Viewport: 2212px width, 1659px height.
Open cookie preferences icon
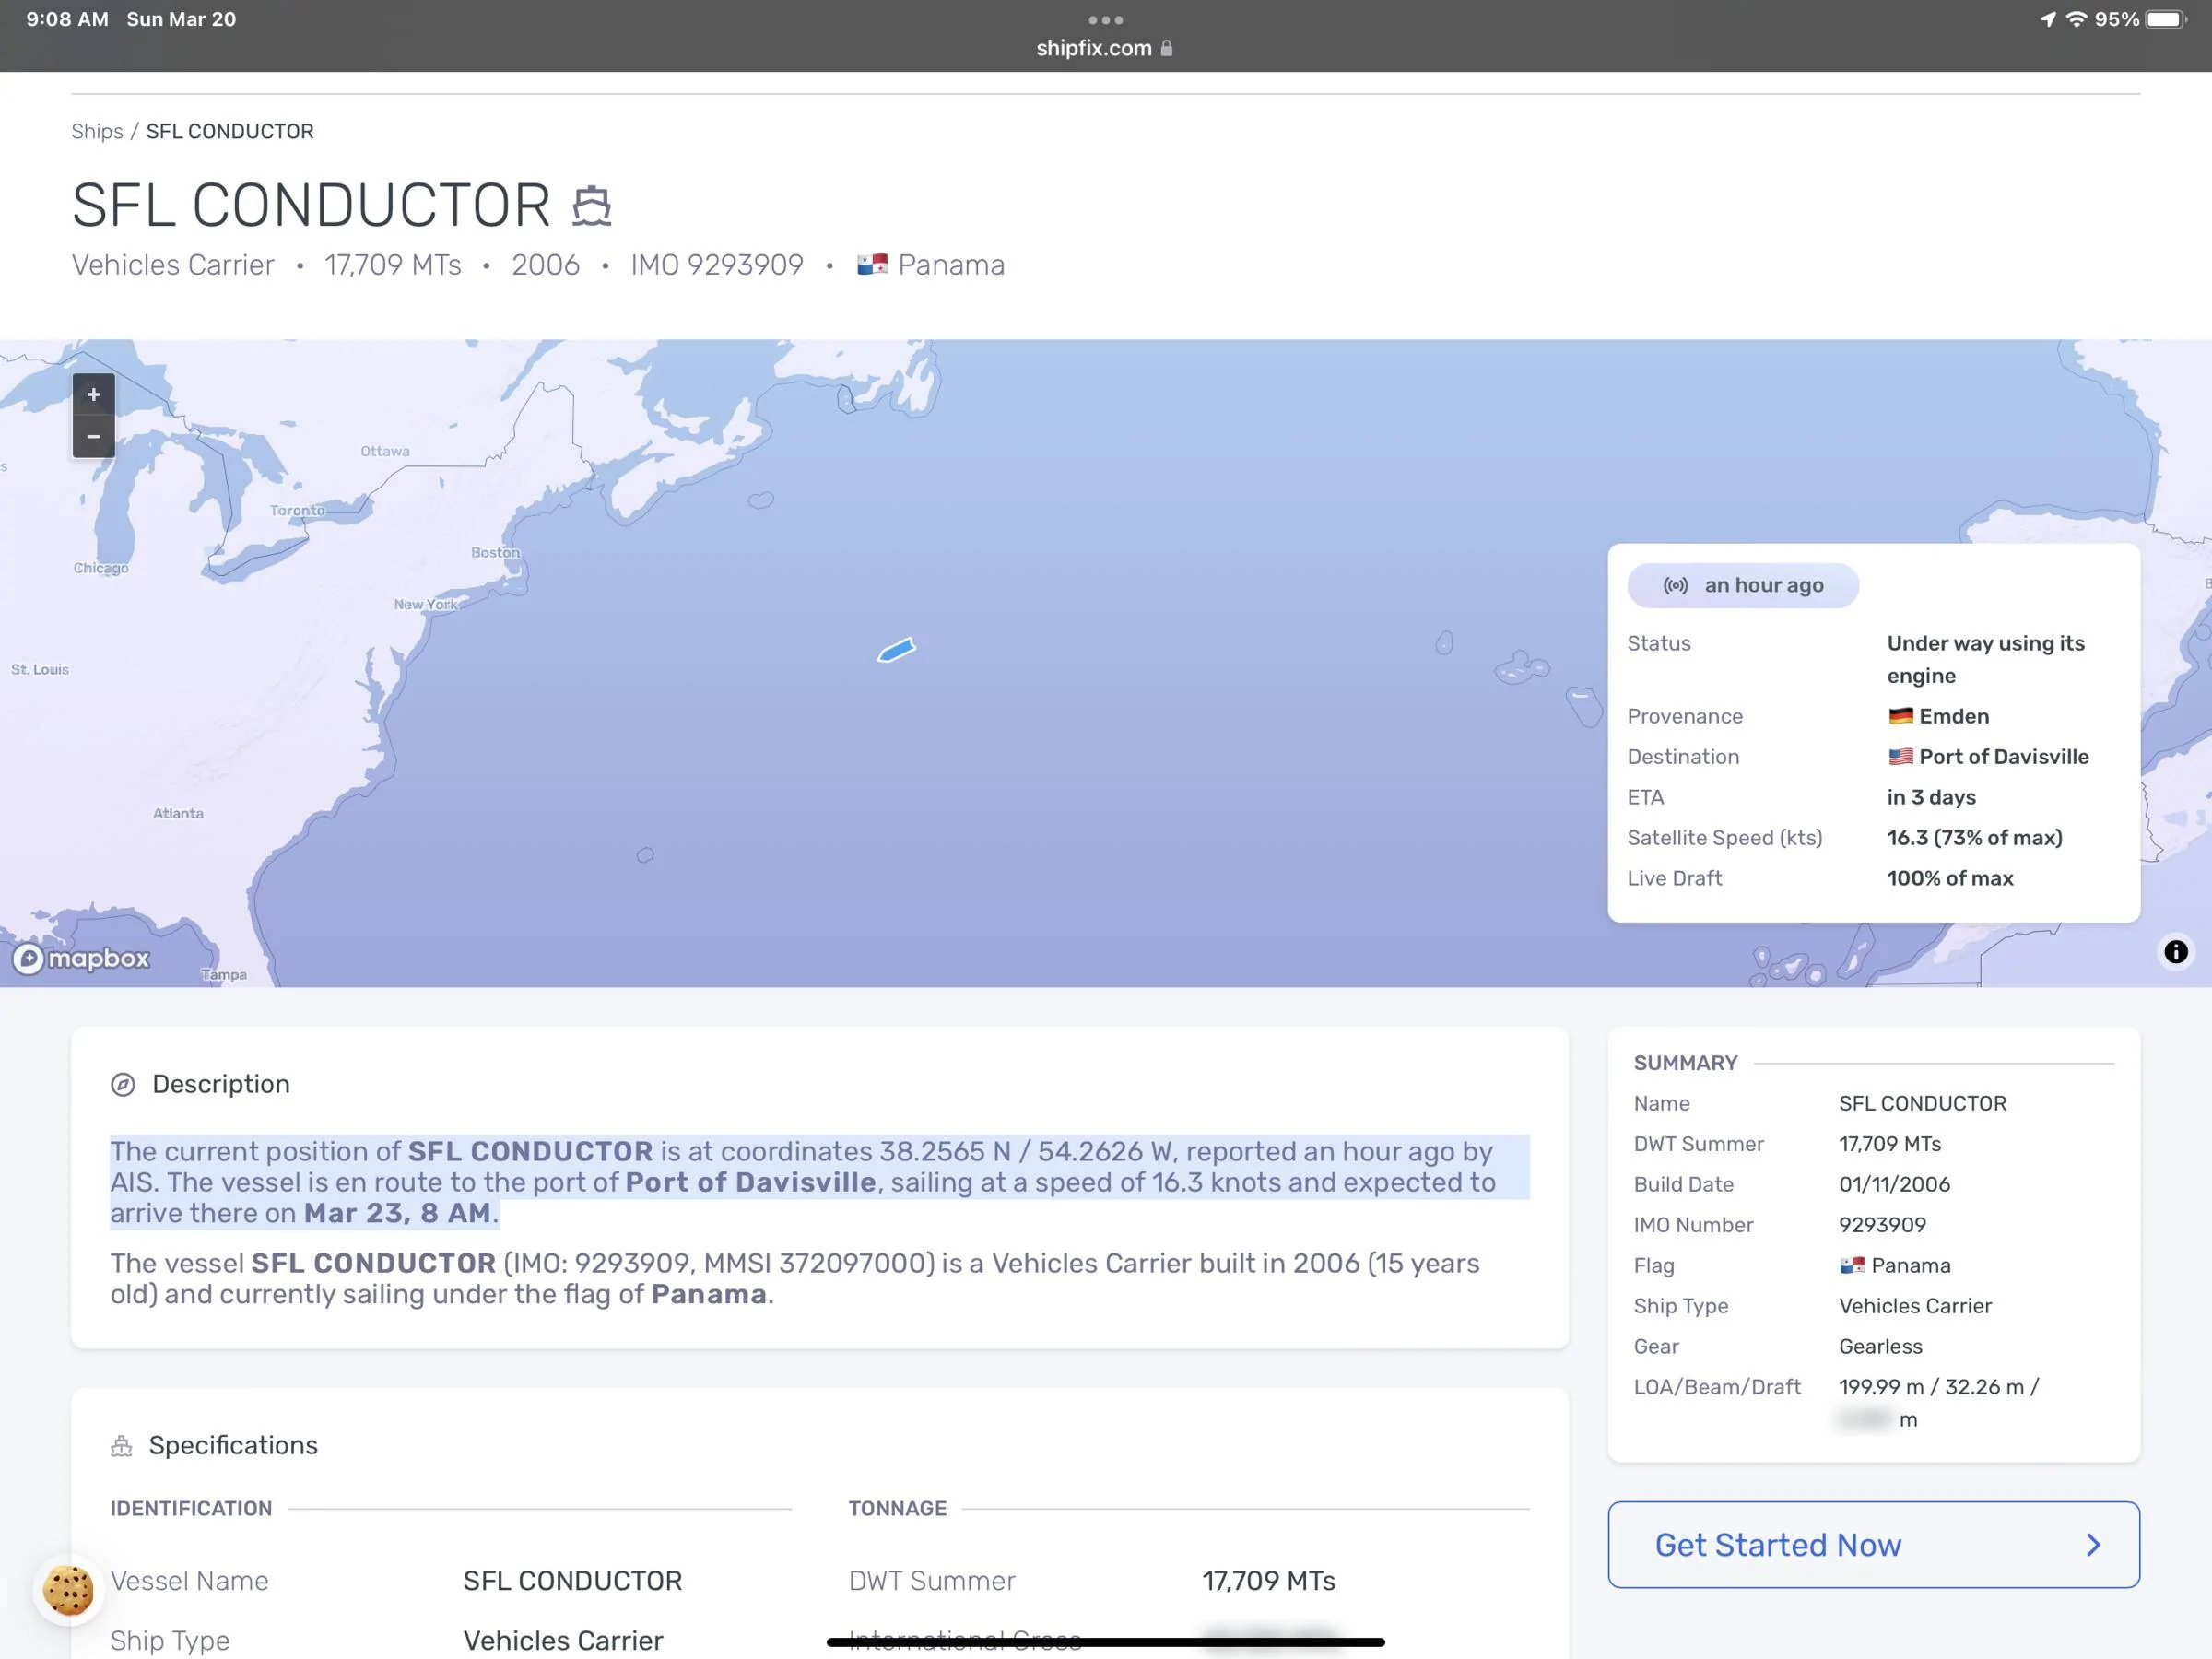(68, 1590)
